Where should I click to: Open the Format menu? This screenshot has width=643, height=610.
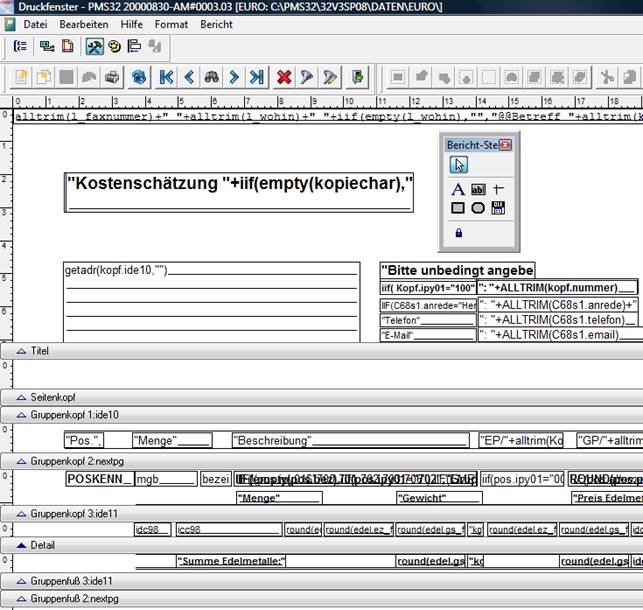pyautogui.click(x=171, y=23)
